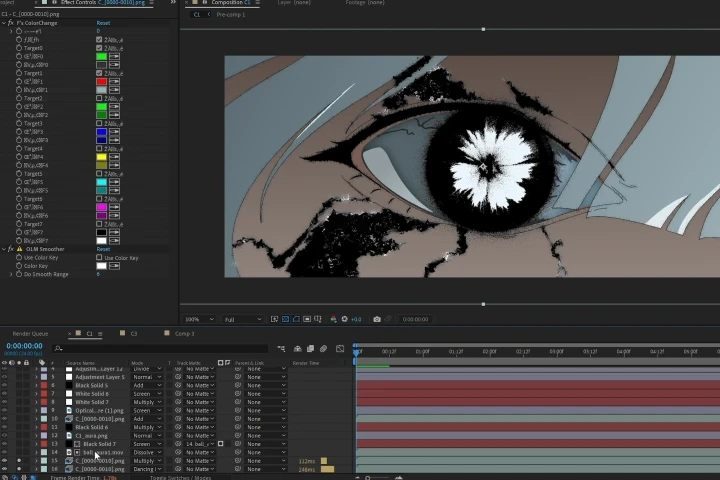Collapse F's ColorChange effect group

[4, 23]
